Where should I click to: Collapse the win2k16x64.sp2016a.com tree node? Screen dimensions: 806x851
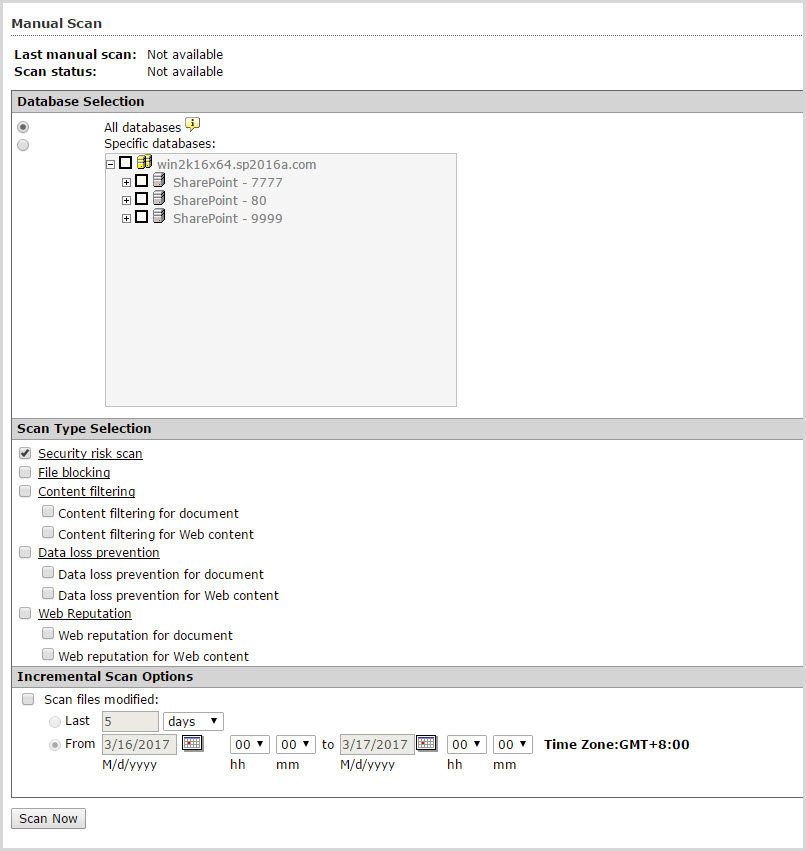110,164
